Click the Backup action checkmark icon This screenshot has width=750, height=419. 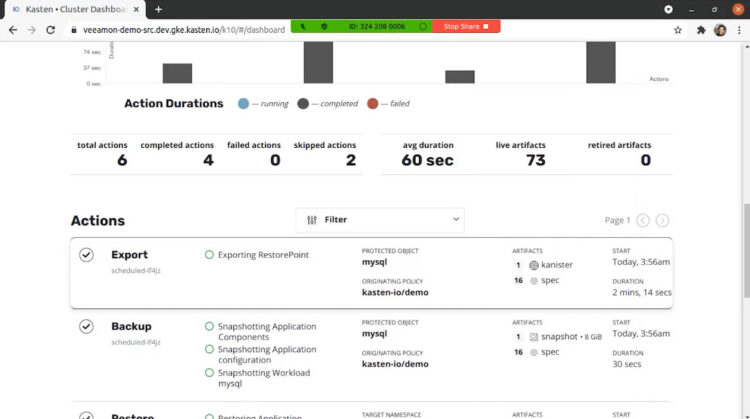click(x=86, y=327)
